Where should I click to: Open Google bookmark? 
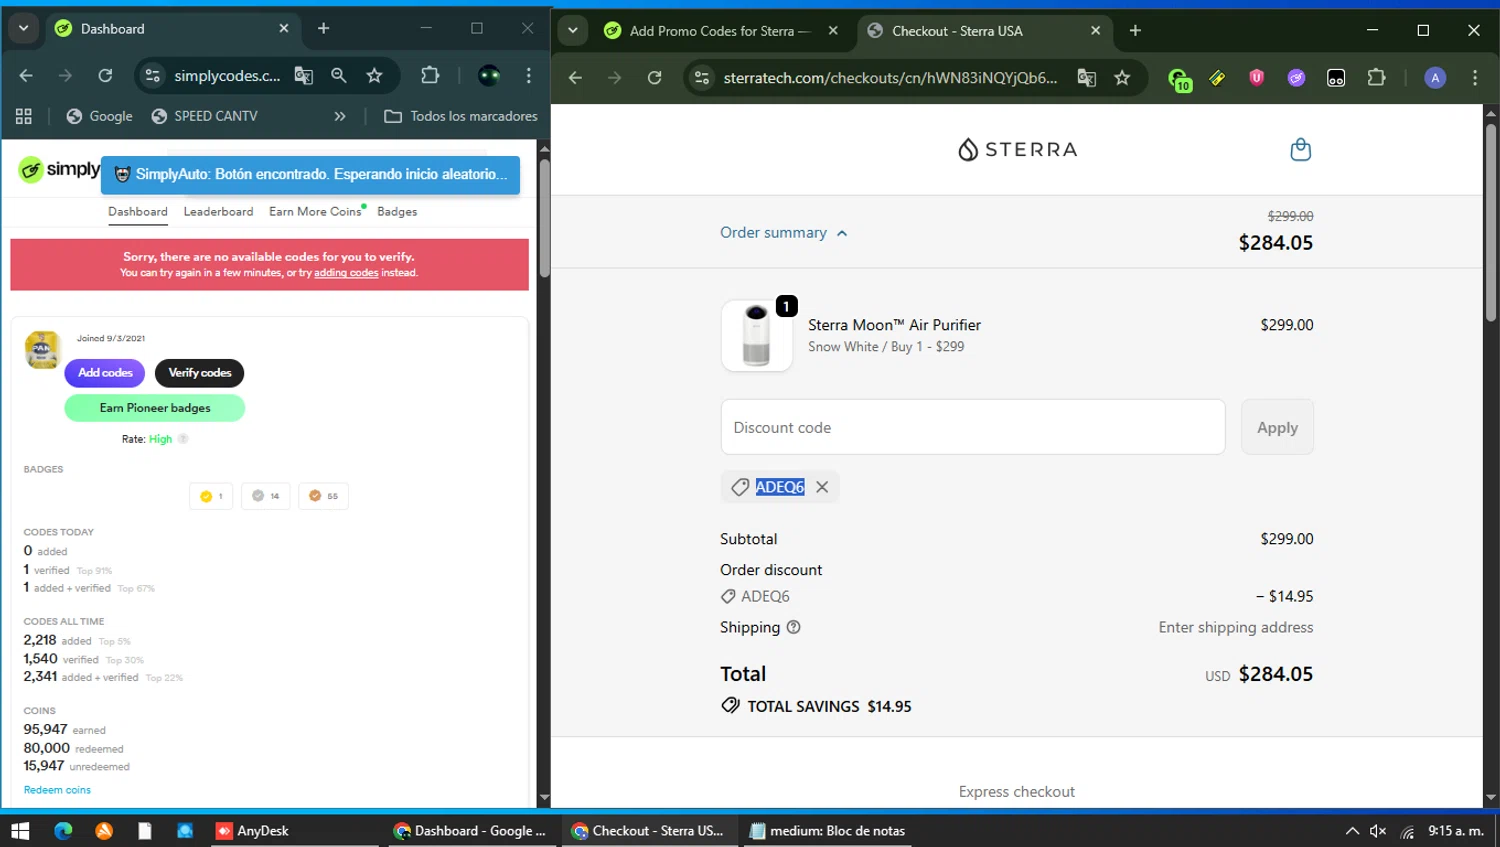(99, 116)
